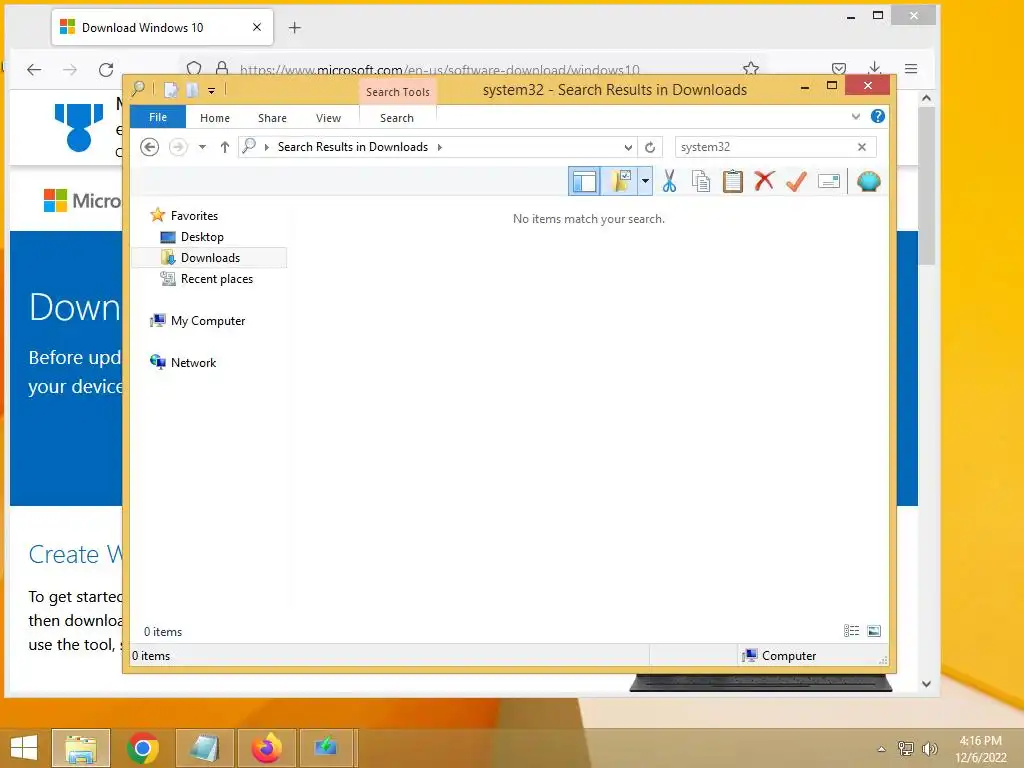Click the Explorer back arrow button
The width and height of the screenshot is (1024, 768).
pos(150,147)
